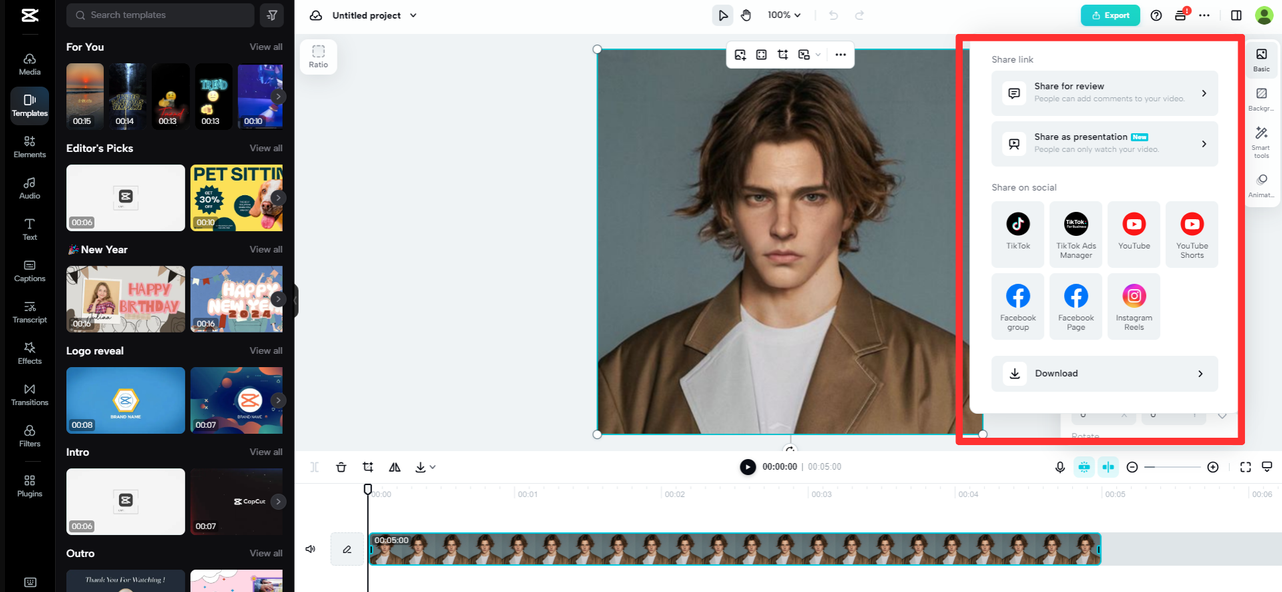Toggle the timeline split-align preview button
The image size is (1282, 592).
pyautogui.click(x=1108, y=467)
